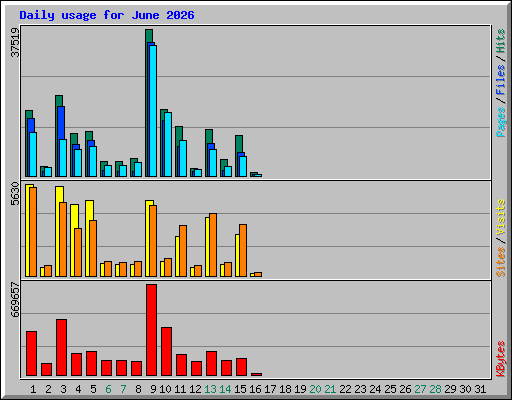The width and height of the screenshot is (512, 400).
Task: Click day 23 on the x-axis
Action: tap(360, 389)
